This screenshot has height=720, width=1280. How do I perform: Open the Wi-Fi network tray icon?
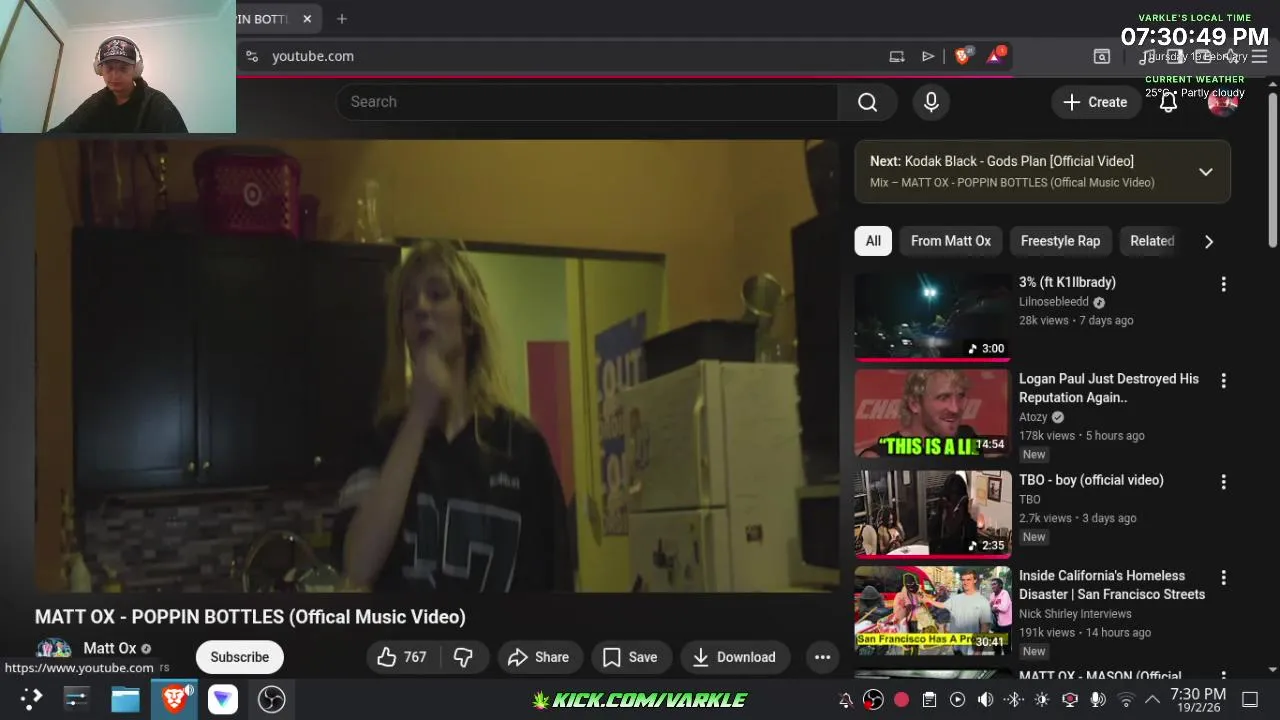click(x=1126, y=700)
